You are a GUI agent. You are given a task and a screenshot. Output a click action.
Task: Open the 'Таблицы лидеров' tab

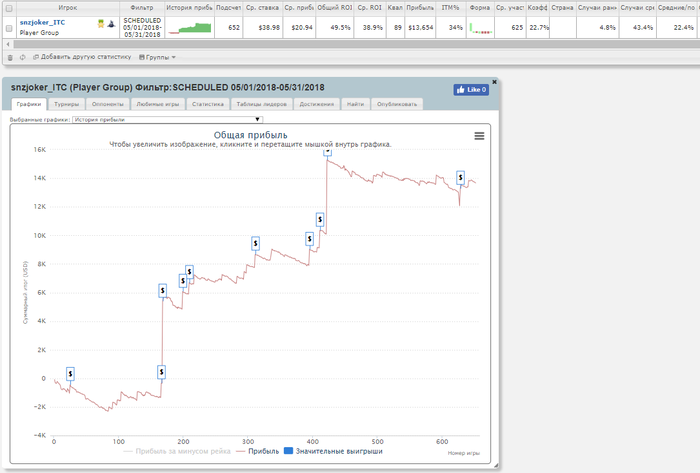[x=262, y=104]
